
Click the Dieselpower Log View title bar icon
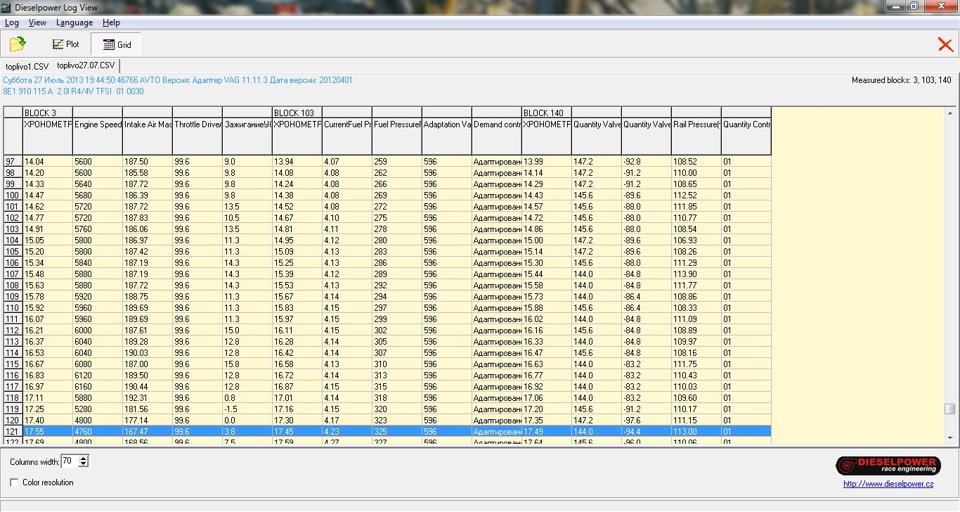(x=6, y=7)
